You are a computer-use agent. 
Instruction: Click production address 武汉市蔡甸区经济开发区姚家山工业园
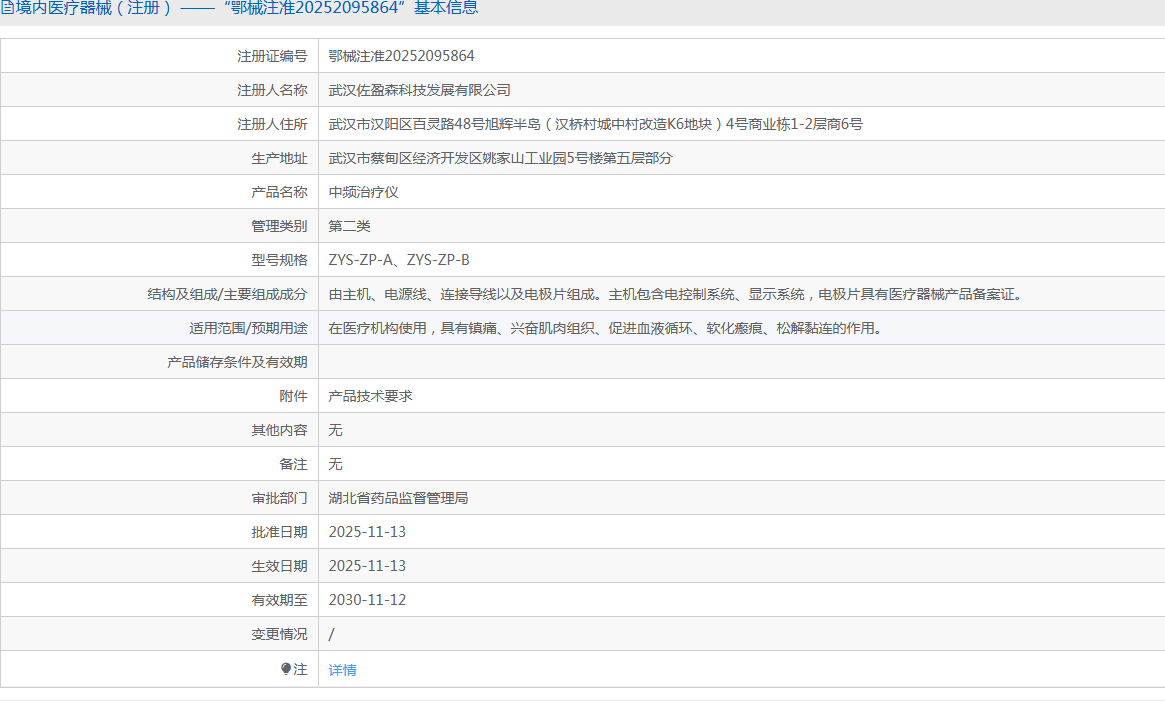501,158
